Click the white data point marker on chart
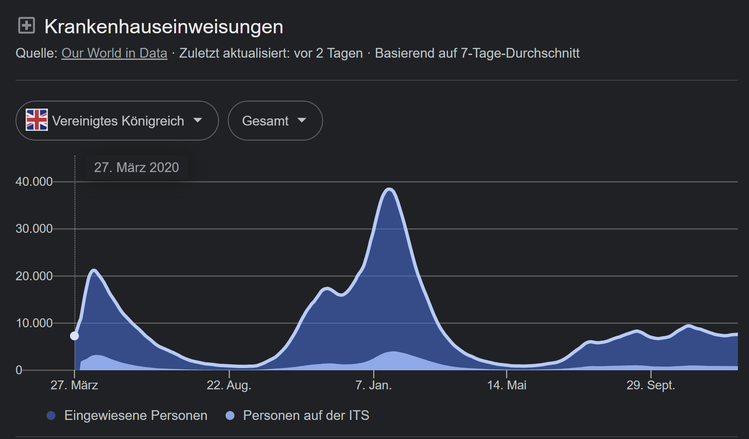Screen dimensions: 749x439 74,336
